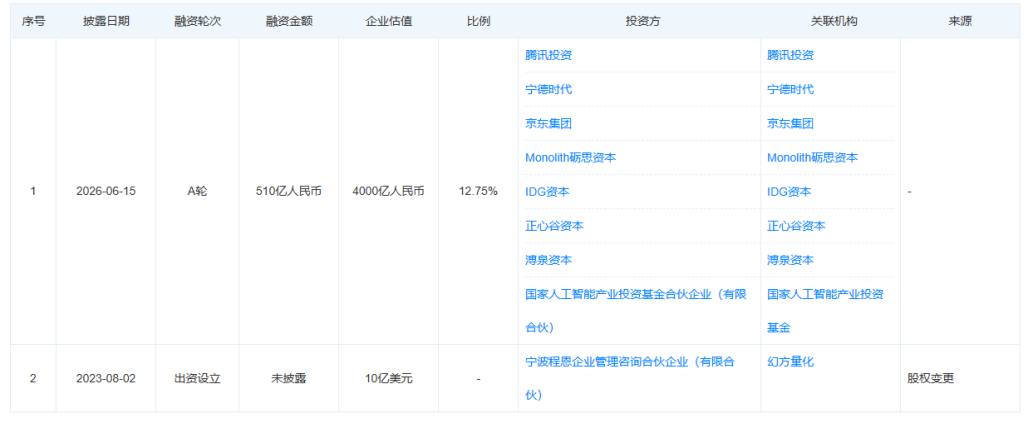Open IDG资本 link under 关联机构
The height and width of the screenshot is (424, 1028).
(789, 192)
